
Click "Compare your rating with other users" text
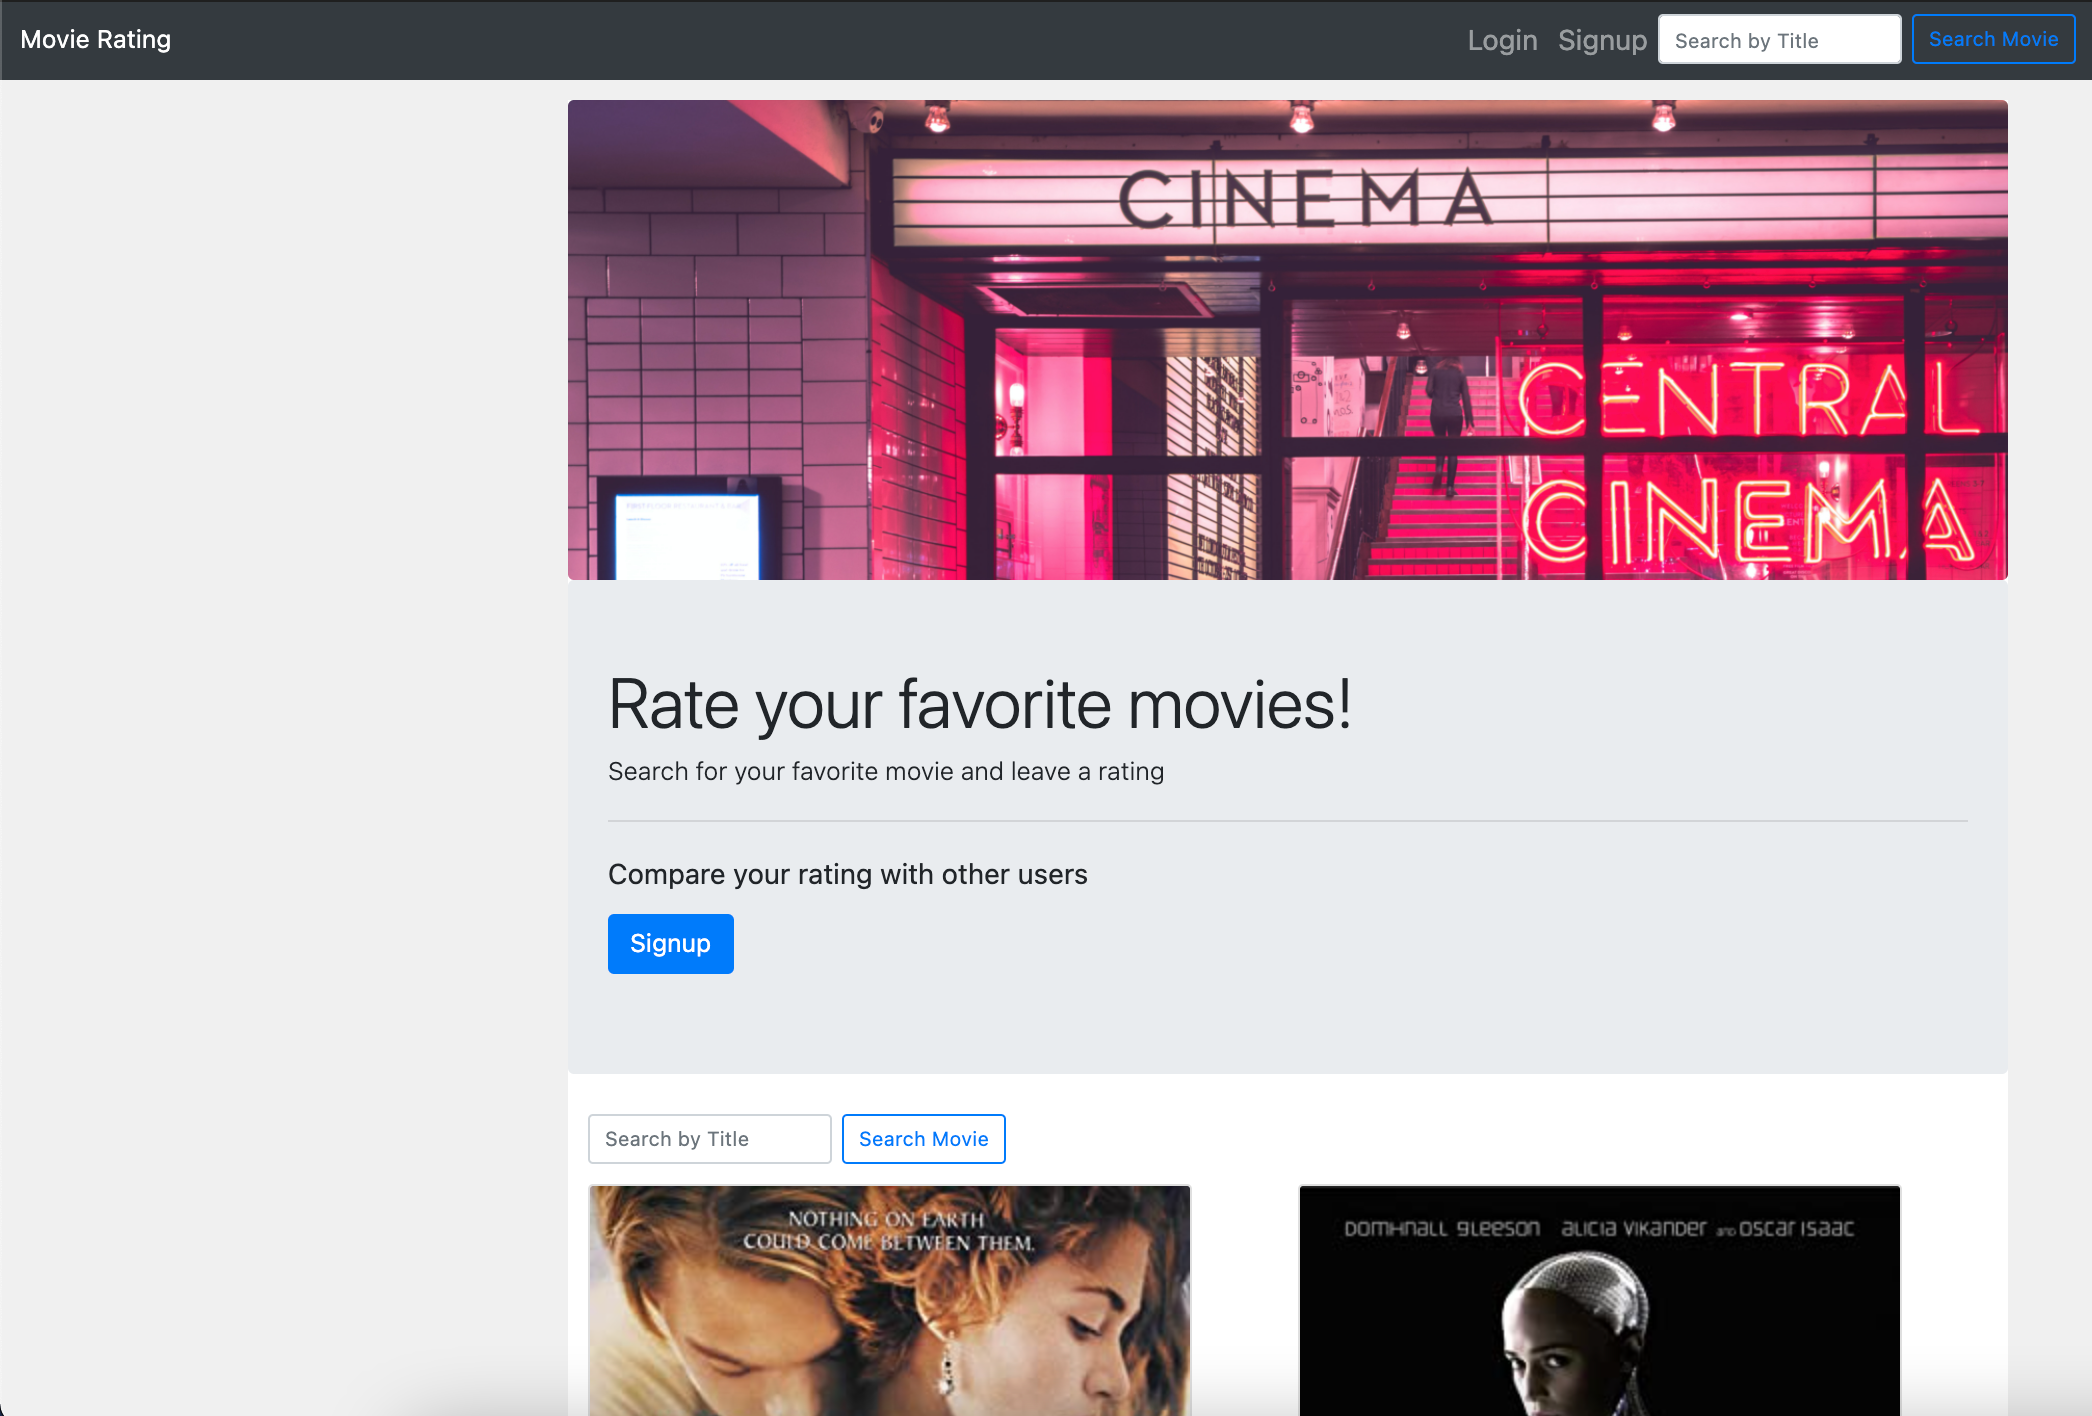pyautogui.click(x=847, y=873)
